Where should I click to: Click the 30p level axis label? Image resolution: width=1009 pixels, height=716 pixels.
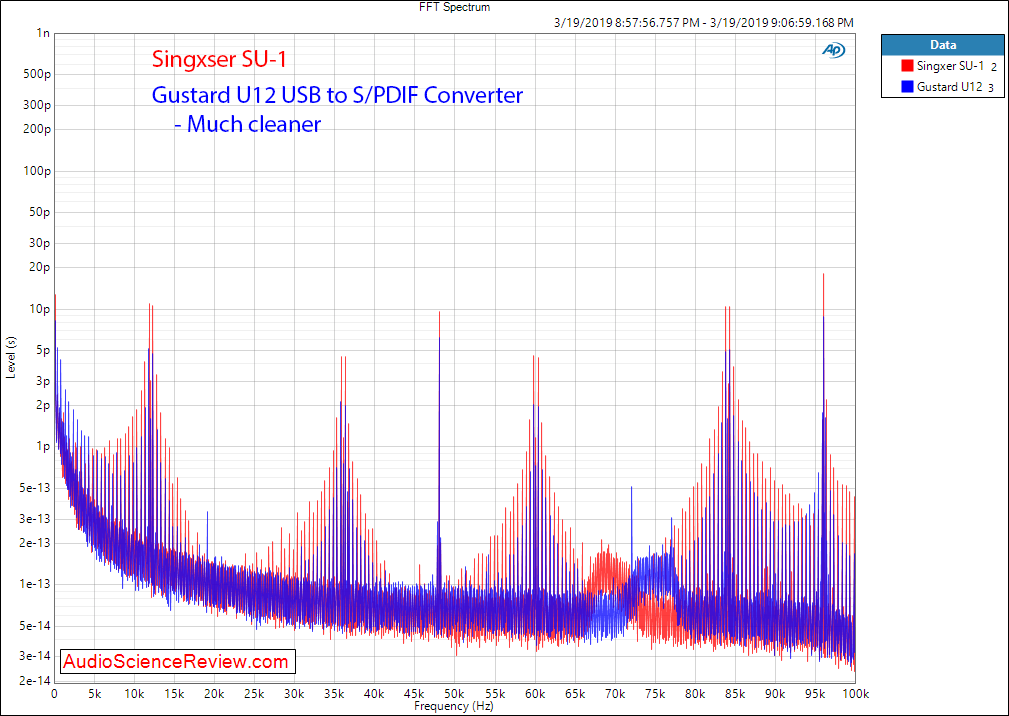(40, 243)
